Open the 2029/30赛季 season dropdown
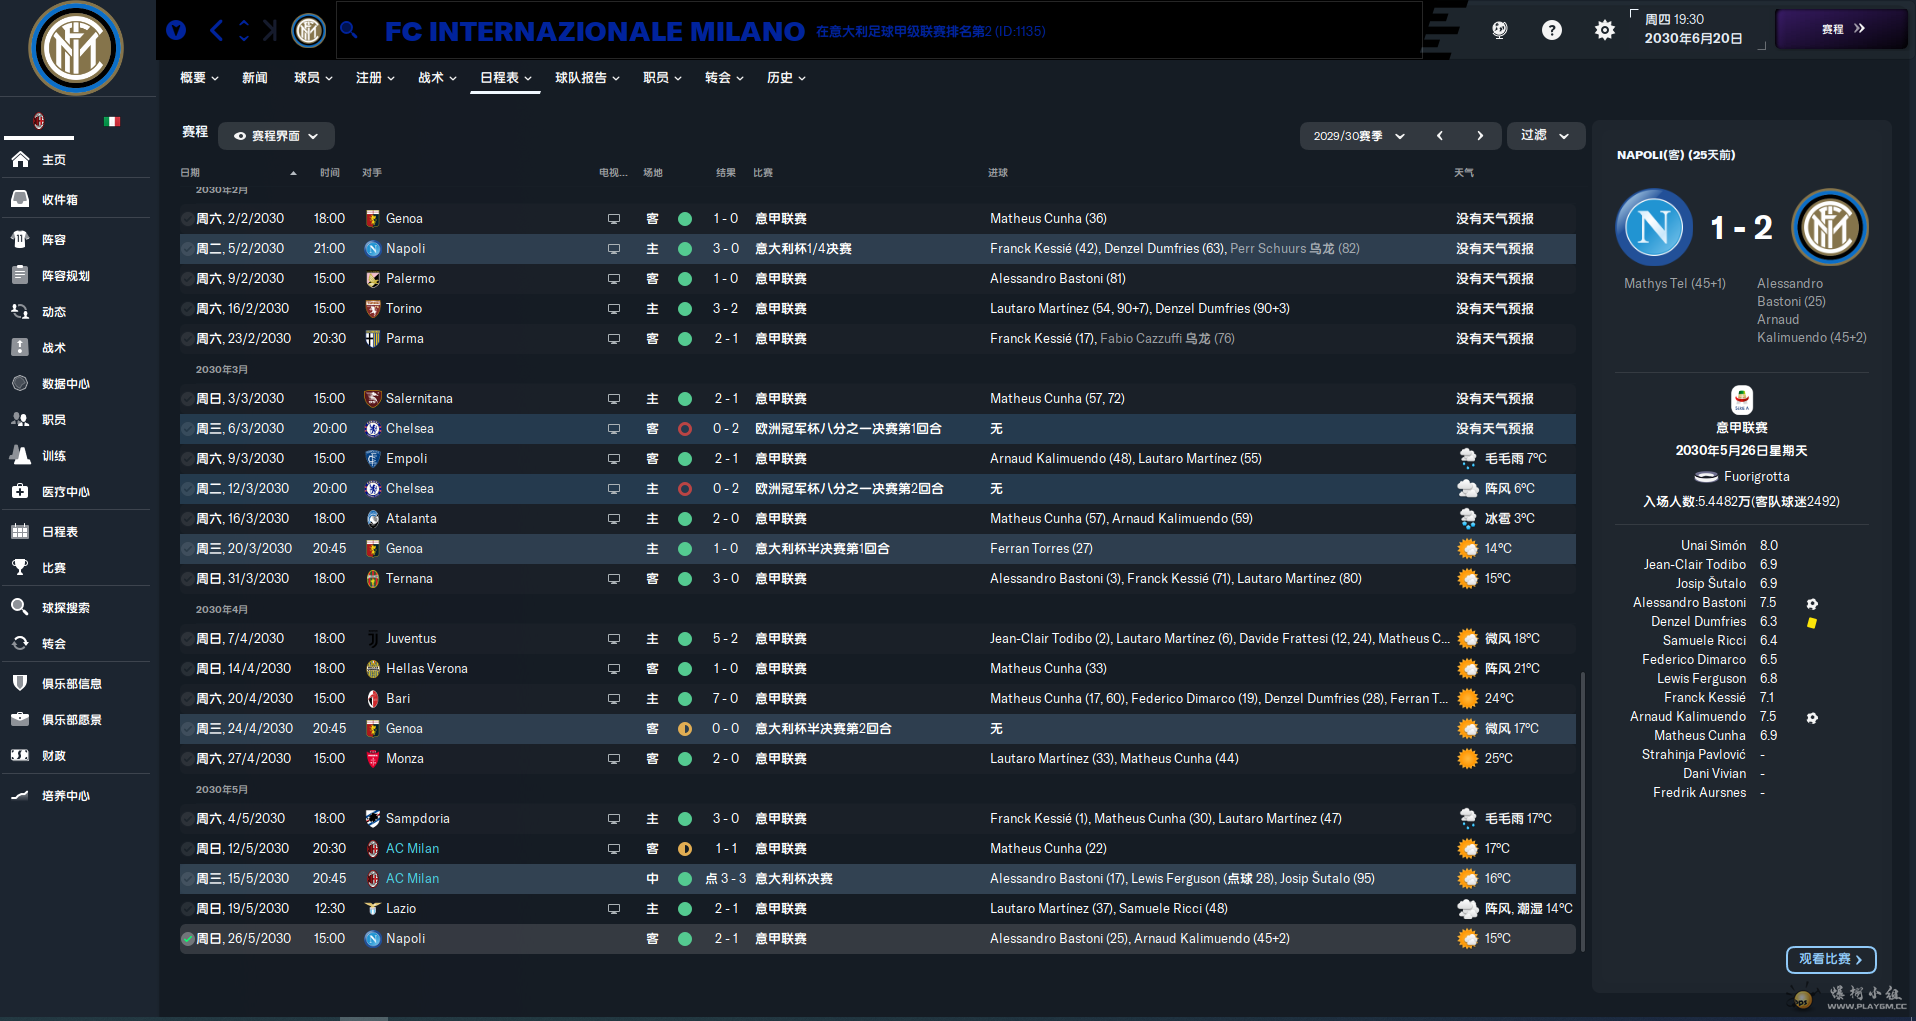The width and height of the screenshot is (1916, 1021). tap(1359, 136)
